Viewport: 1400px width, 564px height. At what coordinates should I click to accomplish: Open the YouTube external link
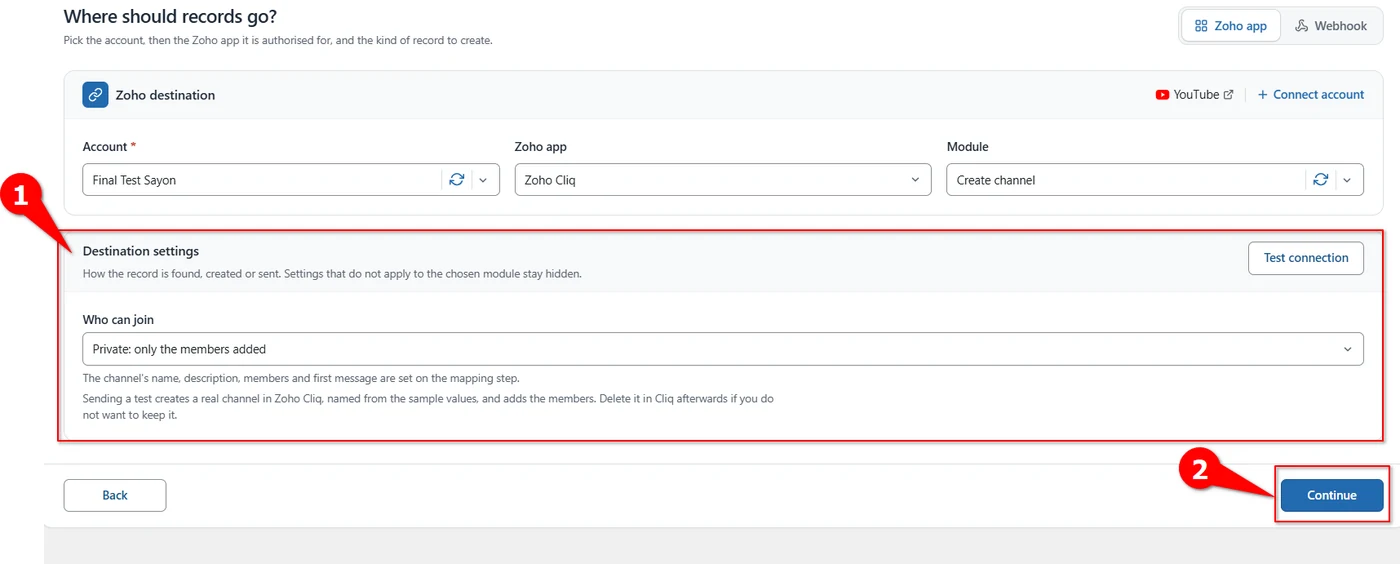[1194, 95]
